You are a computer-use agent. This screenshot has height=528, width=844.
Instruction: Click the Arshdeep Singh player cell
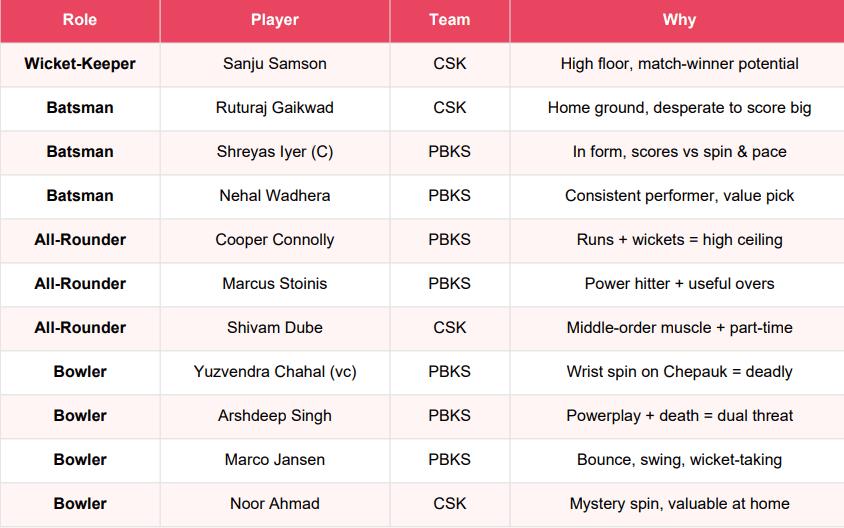[x=275, y=416]
